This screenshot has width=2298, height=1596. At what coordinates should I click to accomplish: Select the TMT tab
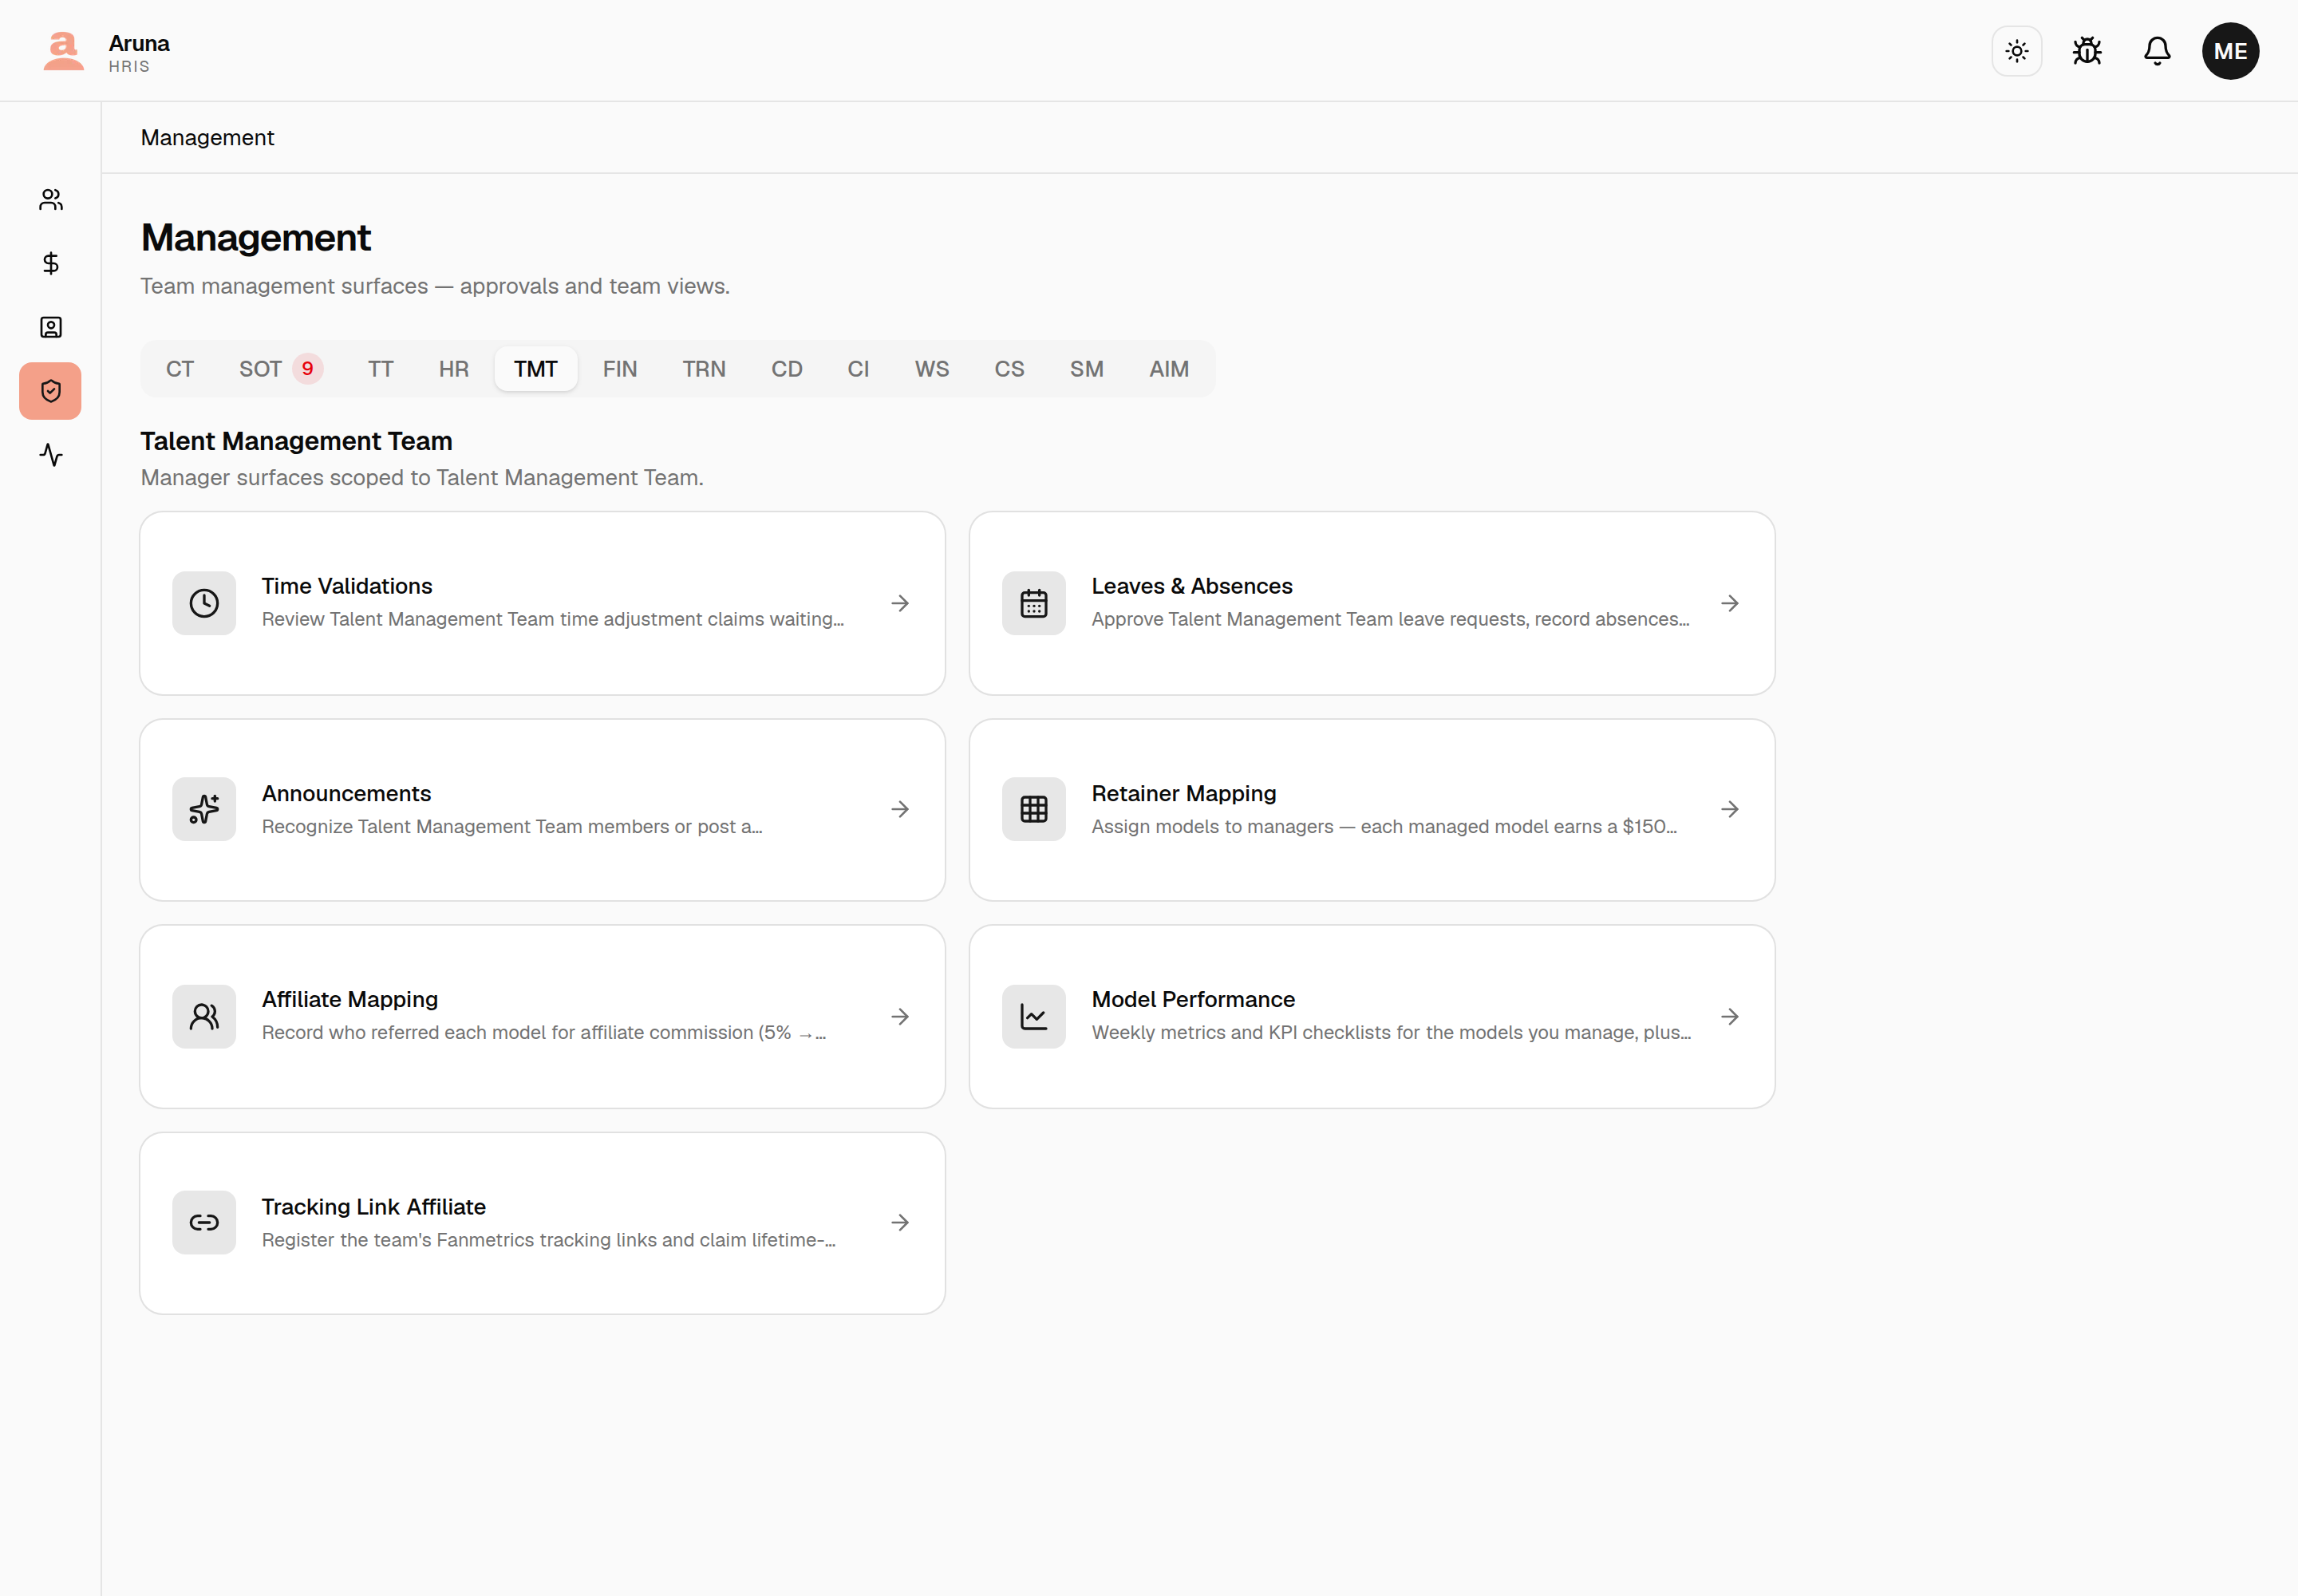tap(536, 369)
